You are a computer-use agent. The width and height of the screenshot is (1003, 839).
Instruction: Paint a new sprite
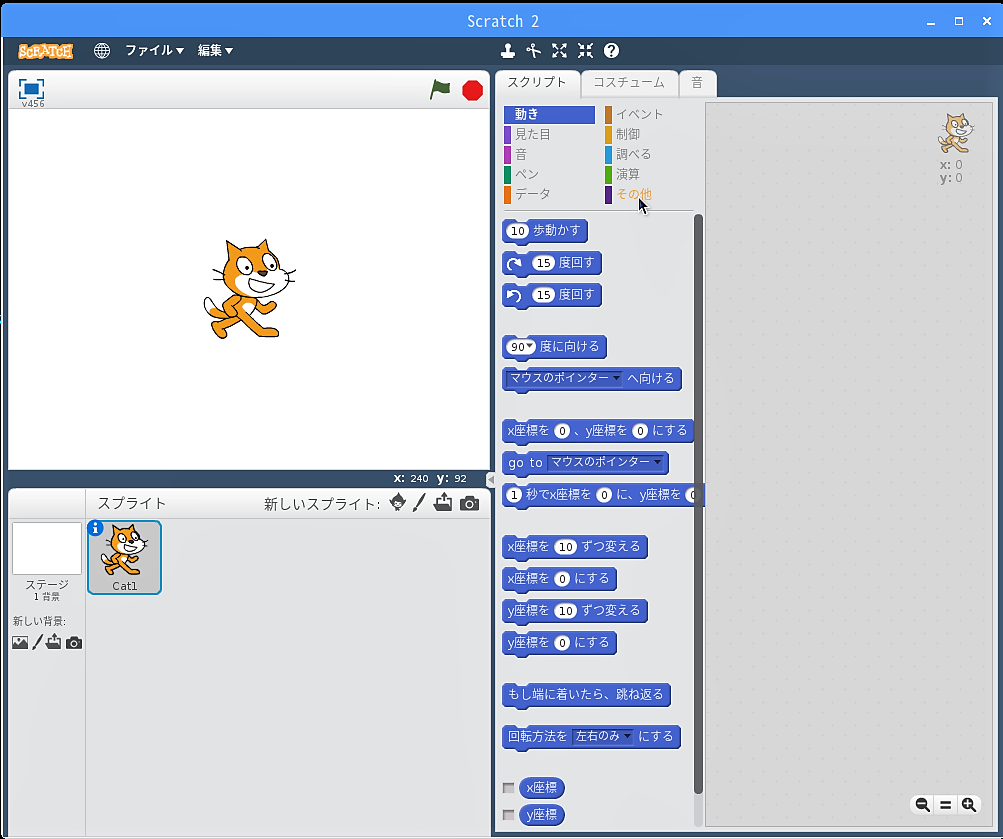point(419,503)
